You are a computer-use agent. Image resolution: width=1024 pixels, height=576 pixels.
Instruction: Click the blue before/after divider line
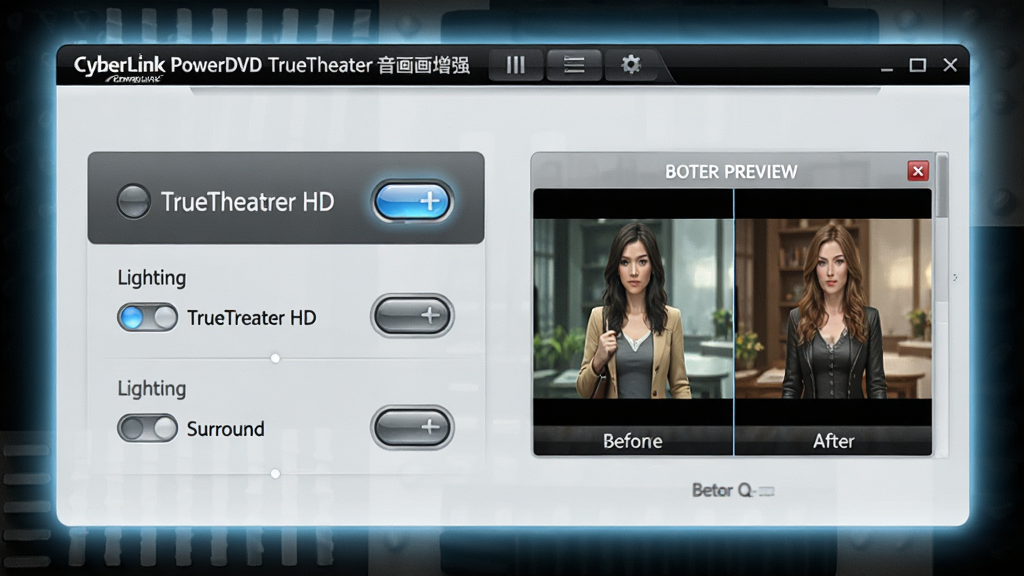click(734, 322)
